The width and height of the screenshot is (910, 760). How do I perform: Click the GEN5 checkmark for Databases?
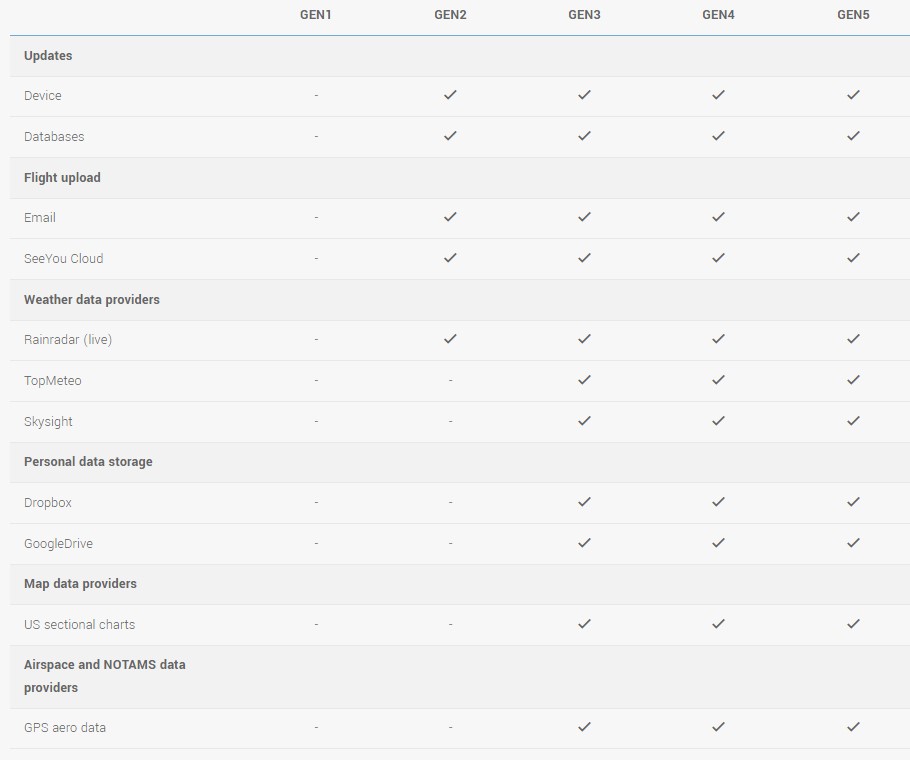click(853, 136)
